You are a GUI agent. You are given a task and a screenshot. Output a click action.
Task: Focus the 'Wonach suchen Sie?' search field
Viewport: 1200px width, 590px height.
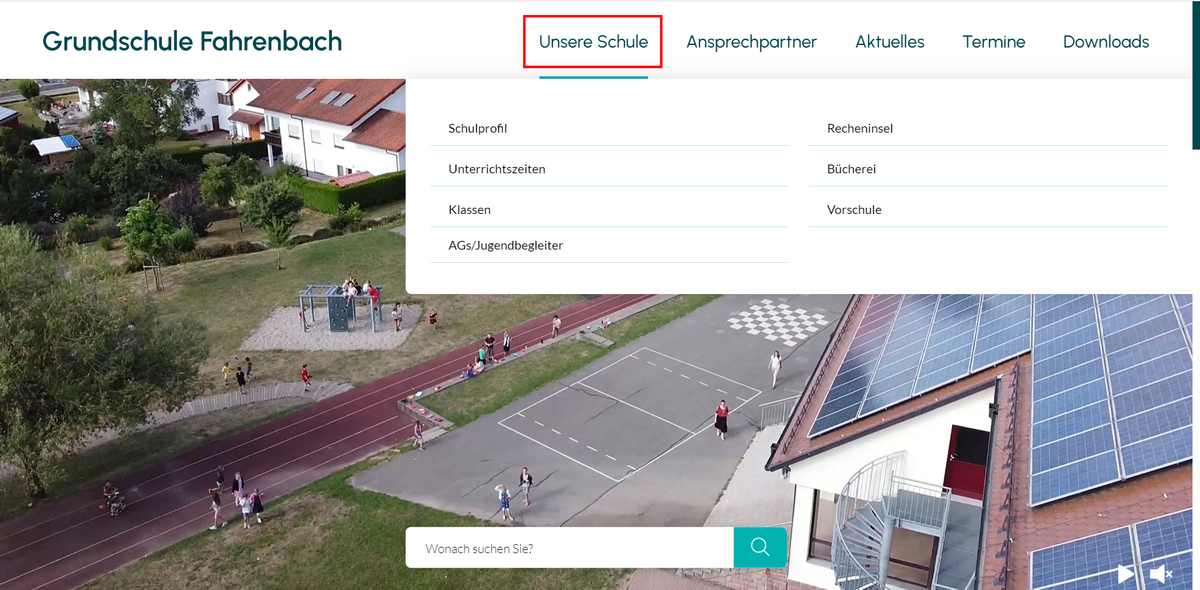pos(570,548)
